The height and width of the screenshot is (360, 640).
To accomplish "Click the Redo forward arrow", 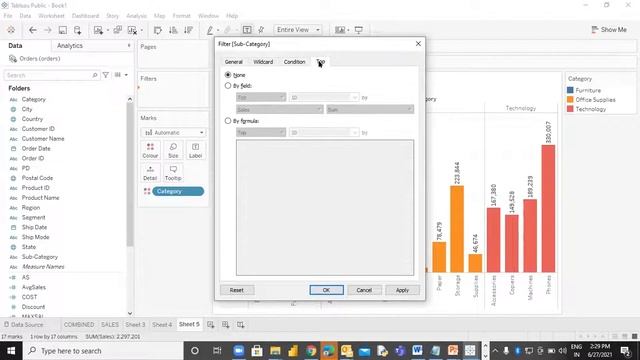I will pos(48,30).
